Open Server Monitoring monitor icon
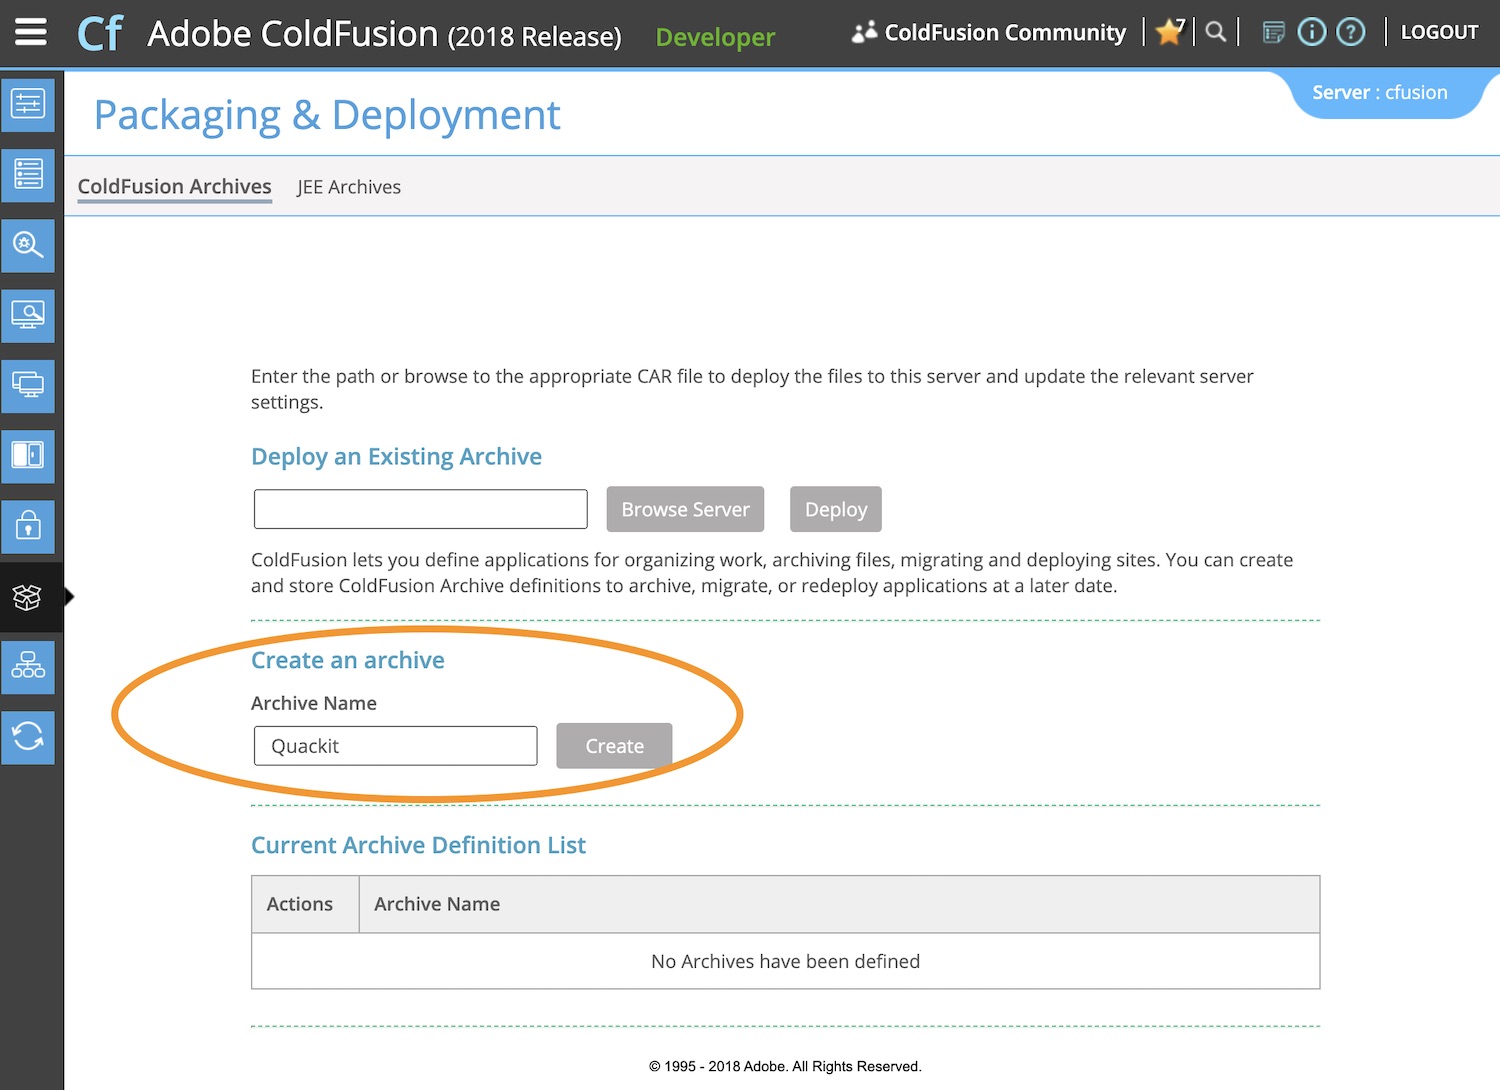This screenshot has width=1500, height=1090. click(x=28, y=315)
